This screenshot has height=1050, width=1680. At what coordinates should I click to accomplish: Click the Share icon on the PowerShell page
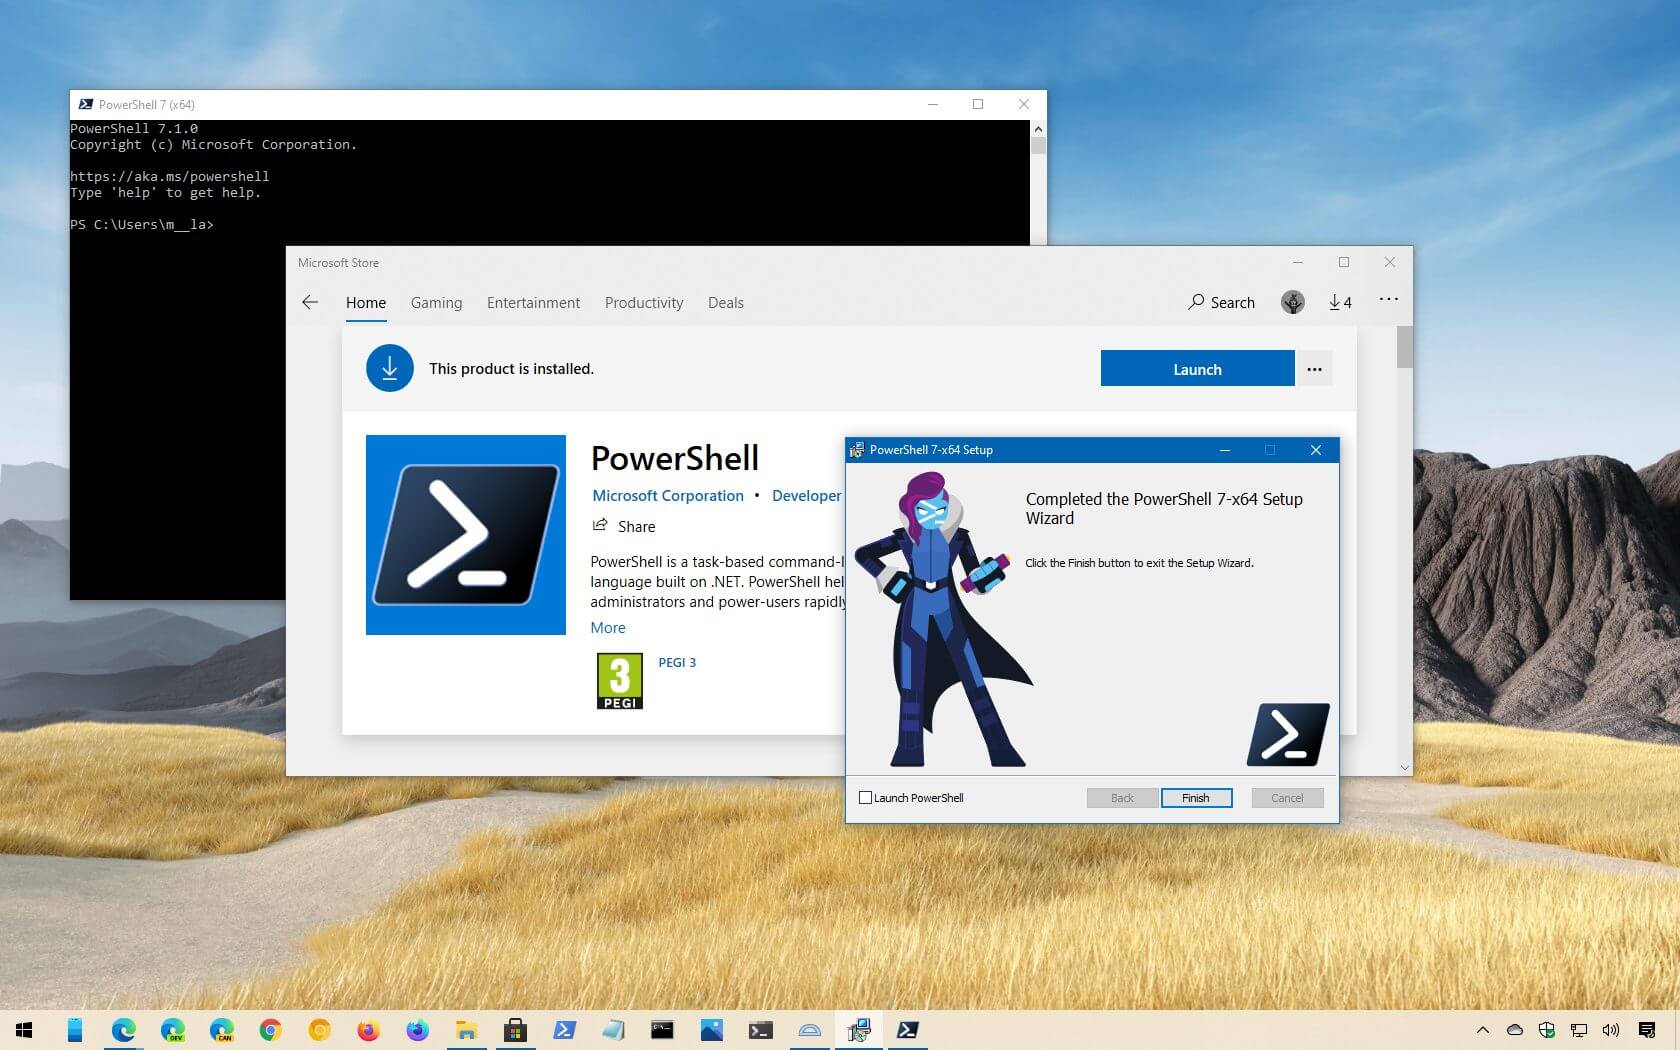(x=600, y=526)
